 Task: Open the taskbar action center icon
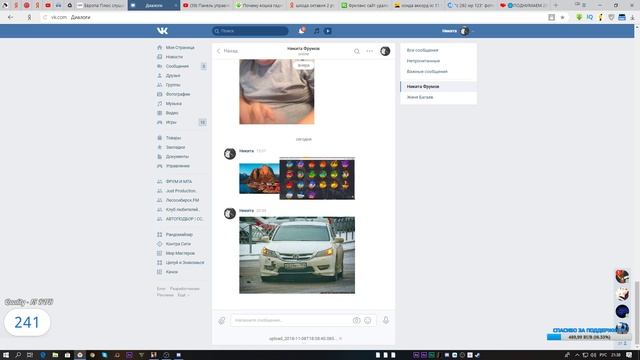629,355
